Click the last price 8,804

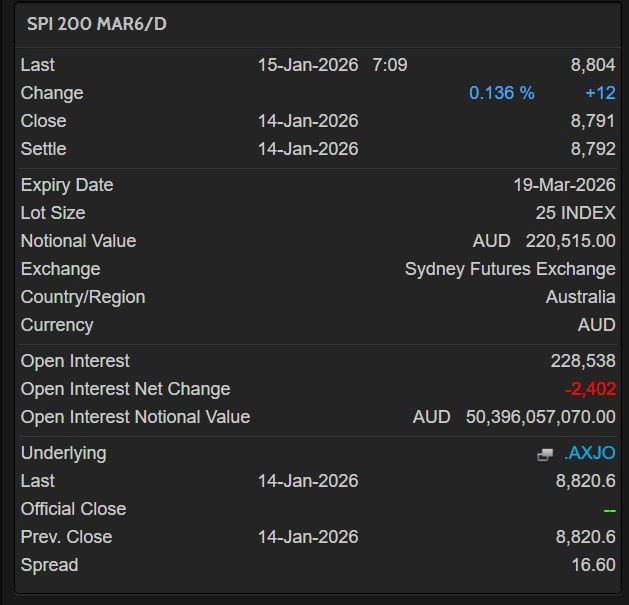593,65
